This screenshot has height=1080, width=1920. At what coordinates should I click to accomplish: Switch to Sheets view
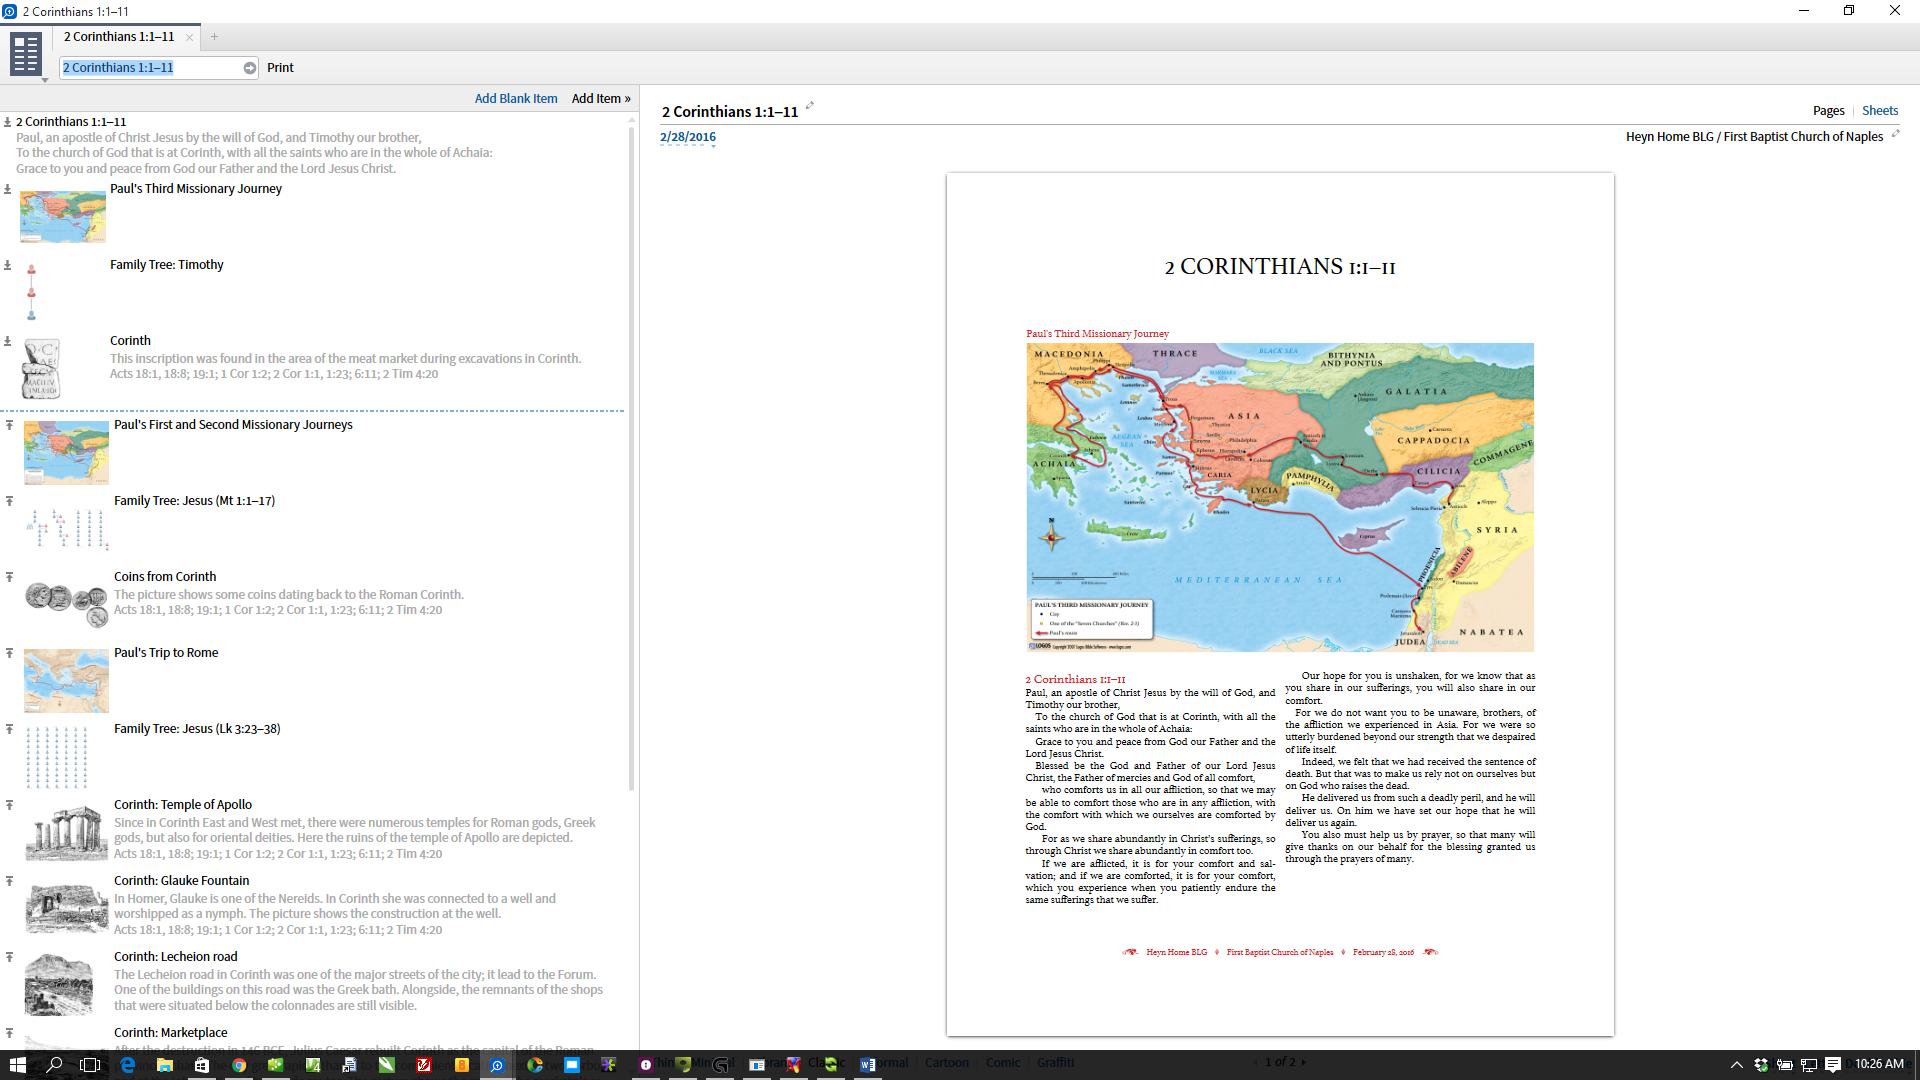coord(1879,111)
